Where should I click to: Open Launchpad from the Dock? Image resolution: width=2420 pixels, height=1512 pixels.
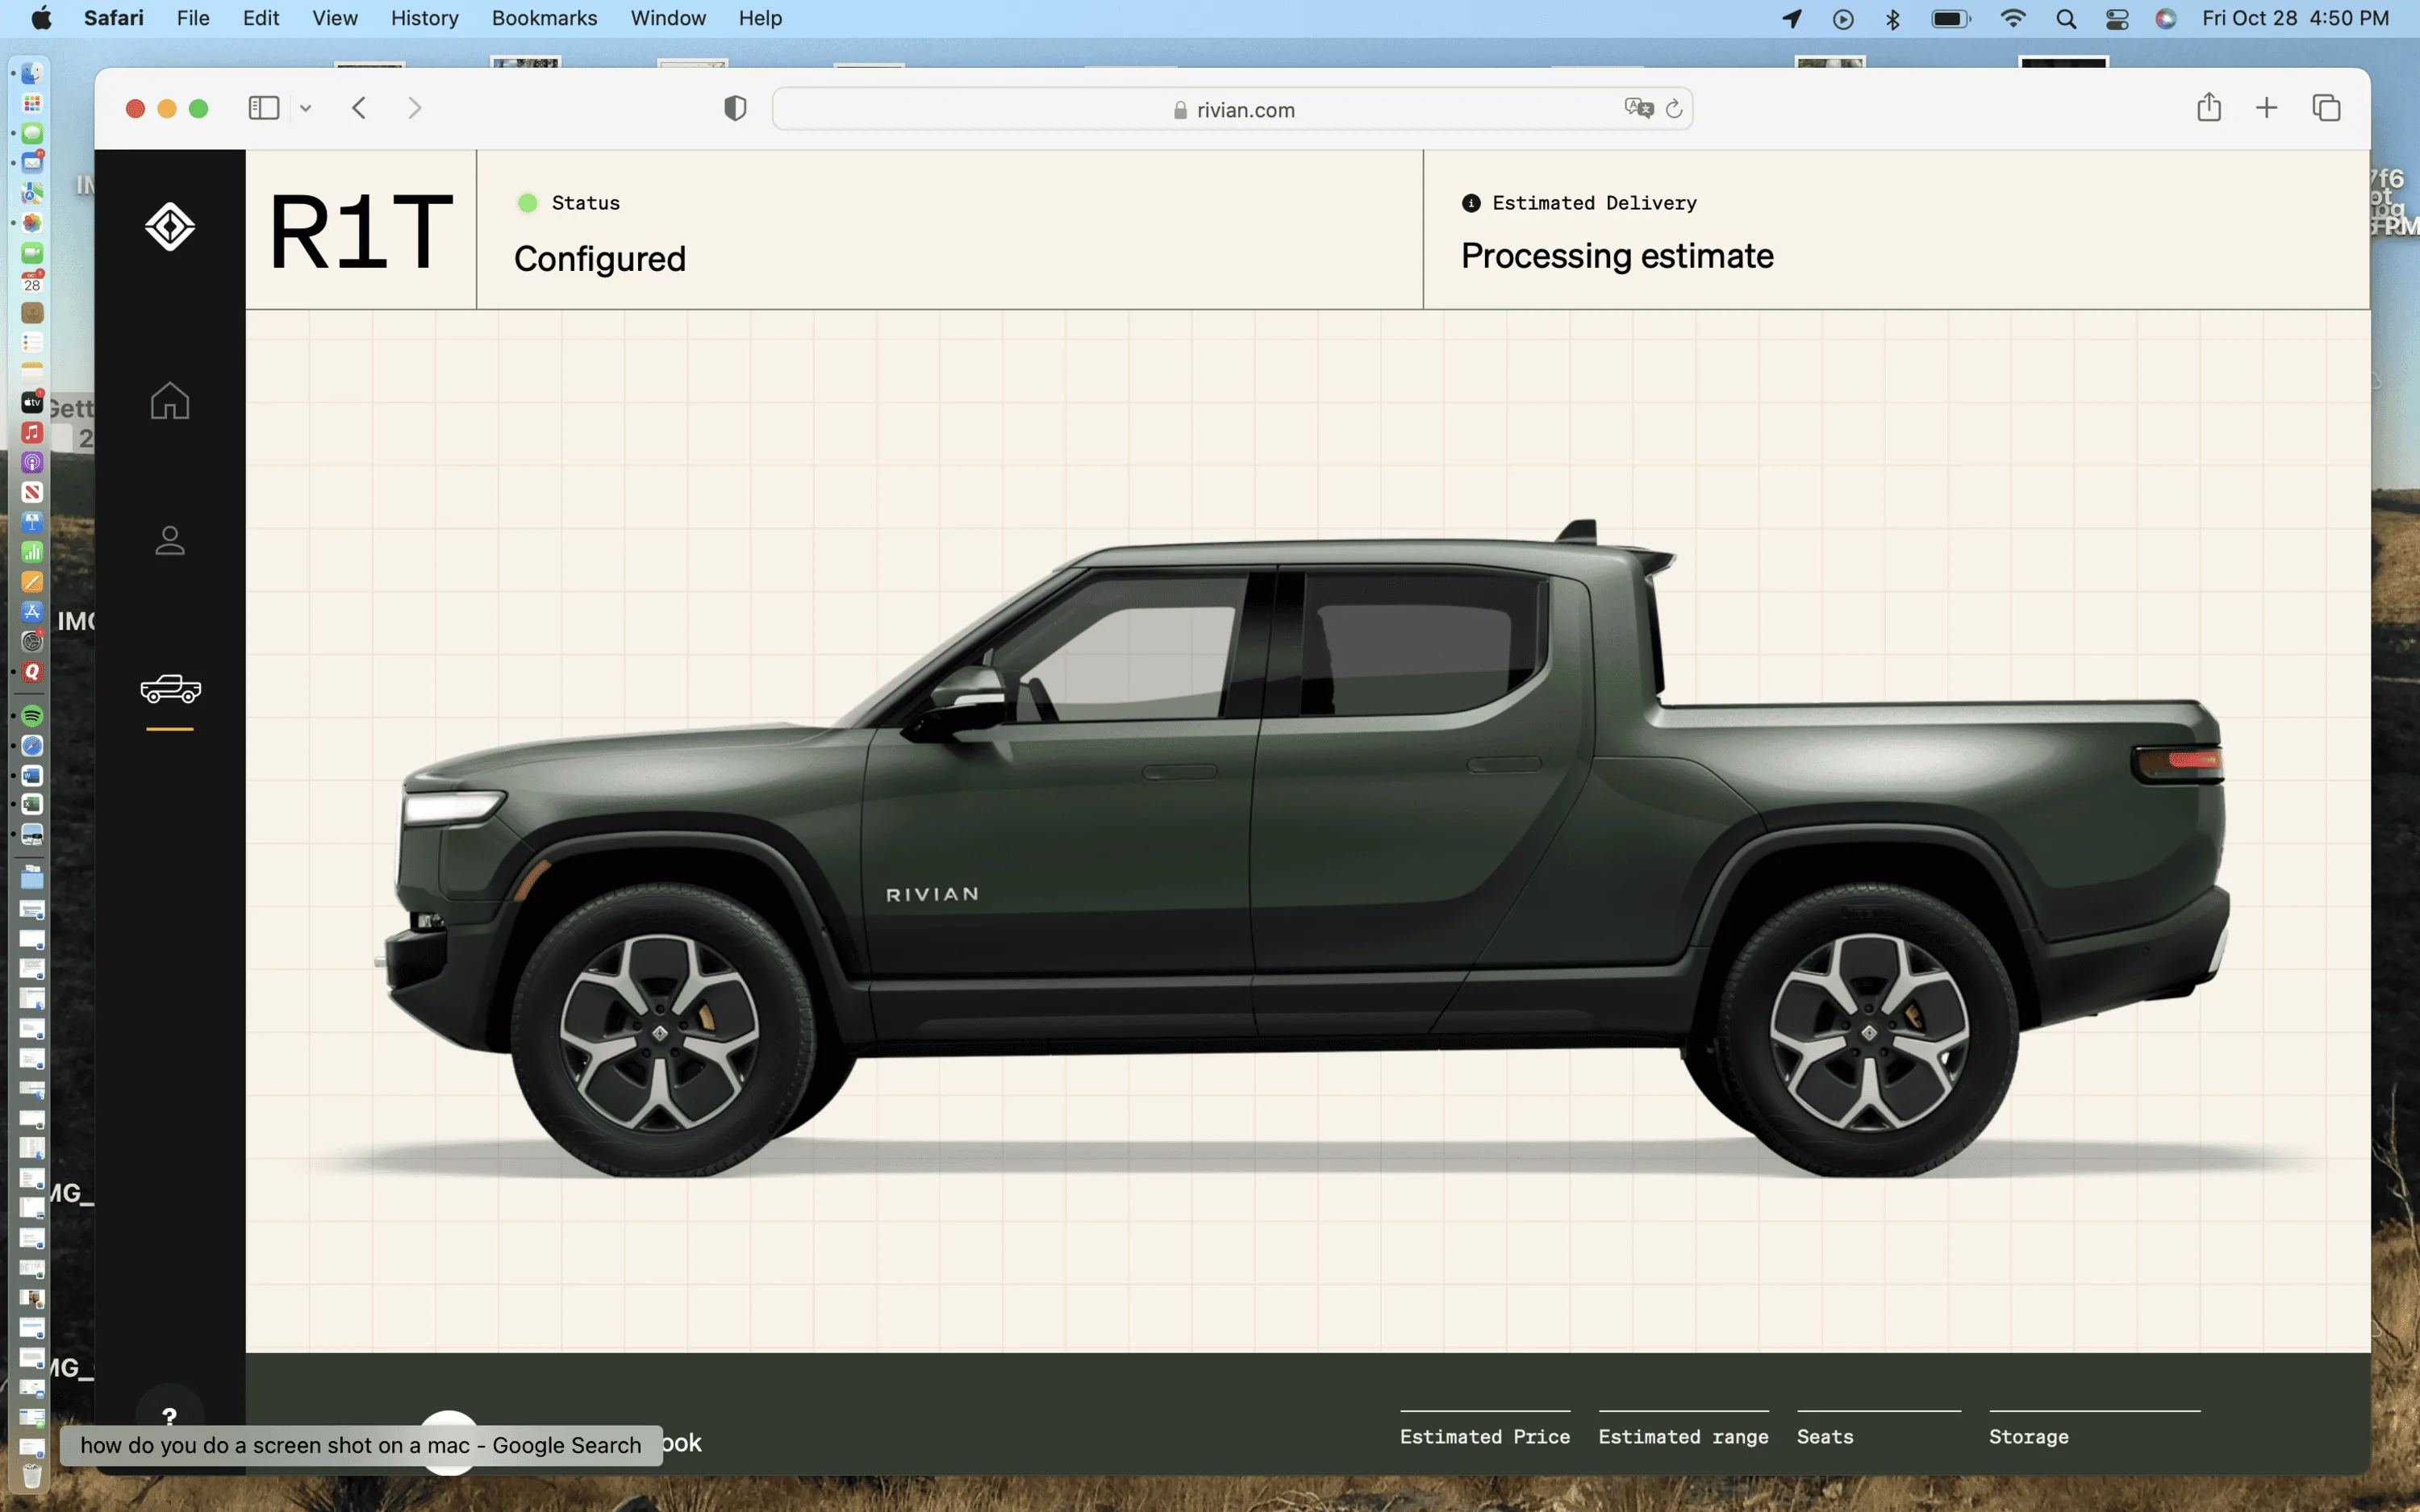coord(32,103)
